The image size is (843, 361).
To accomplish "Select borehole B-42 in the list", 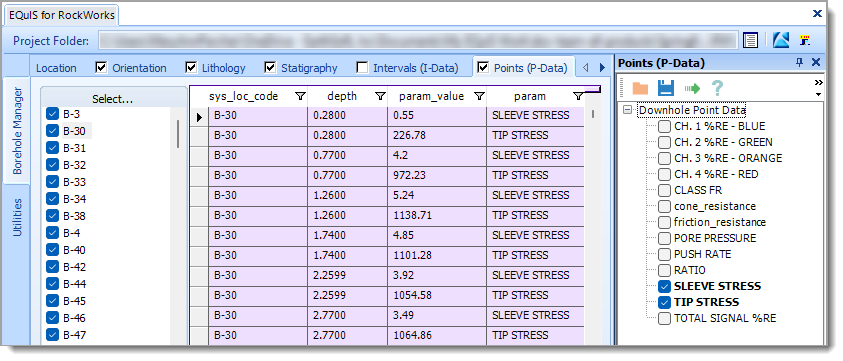I will 74,267.
